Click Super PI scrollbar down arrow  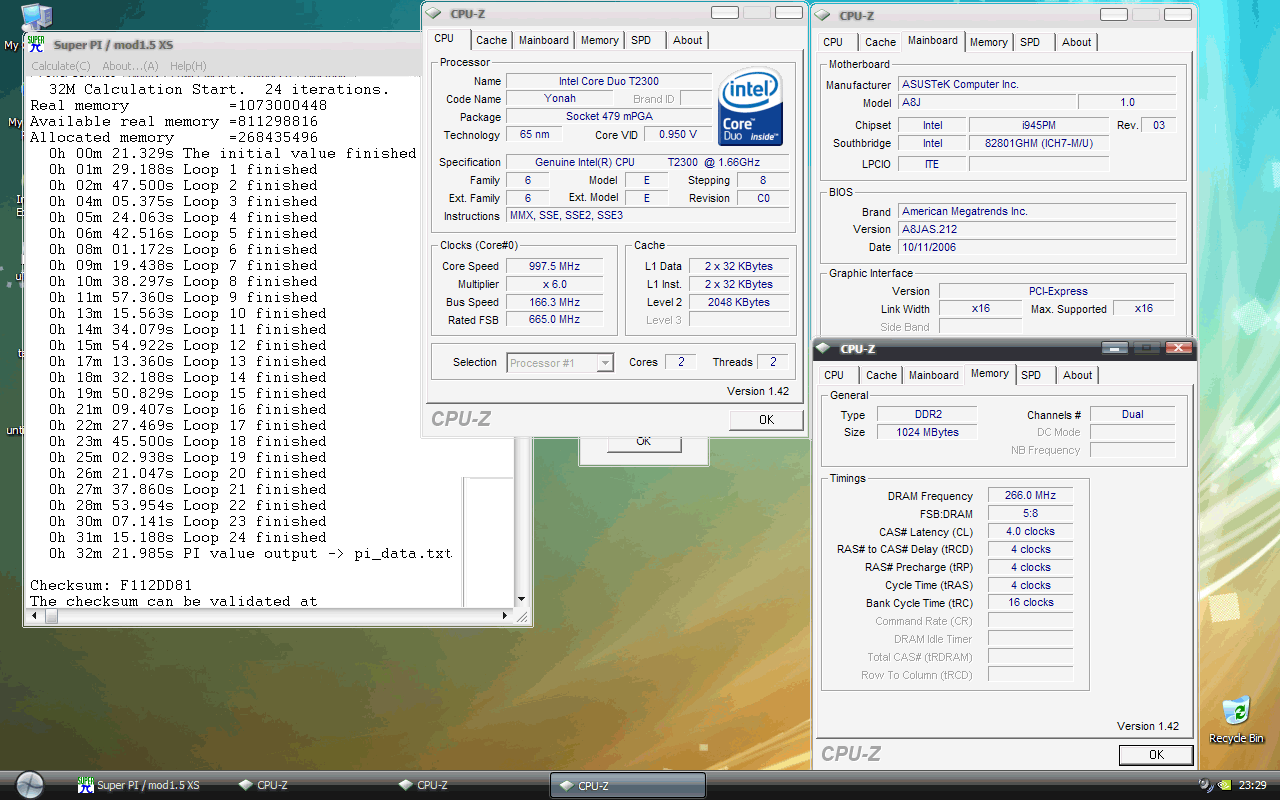(520, 600)
